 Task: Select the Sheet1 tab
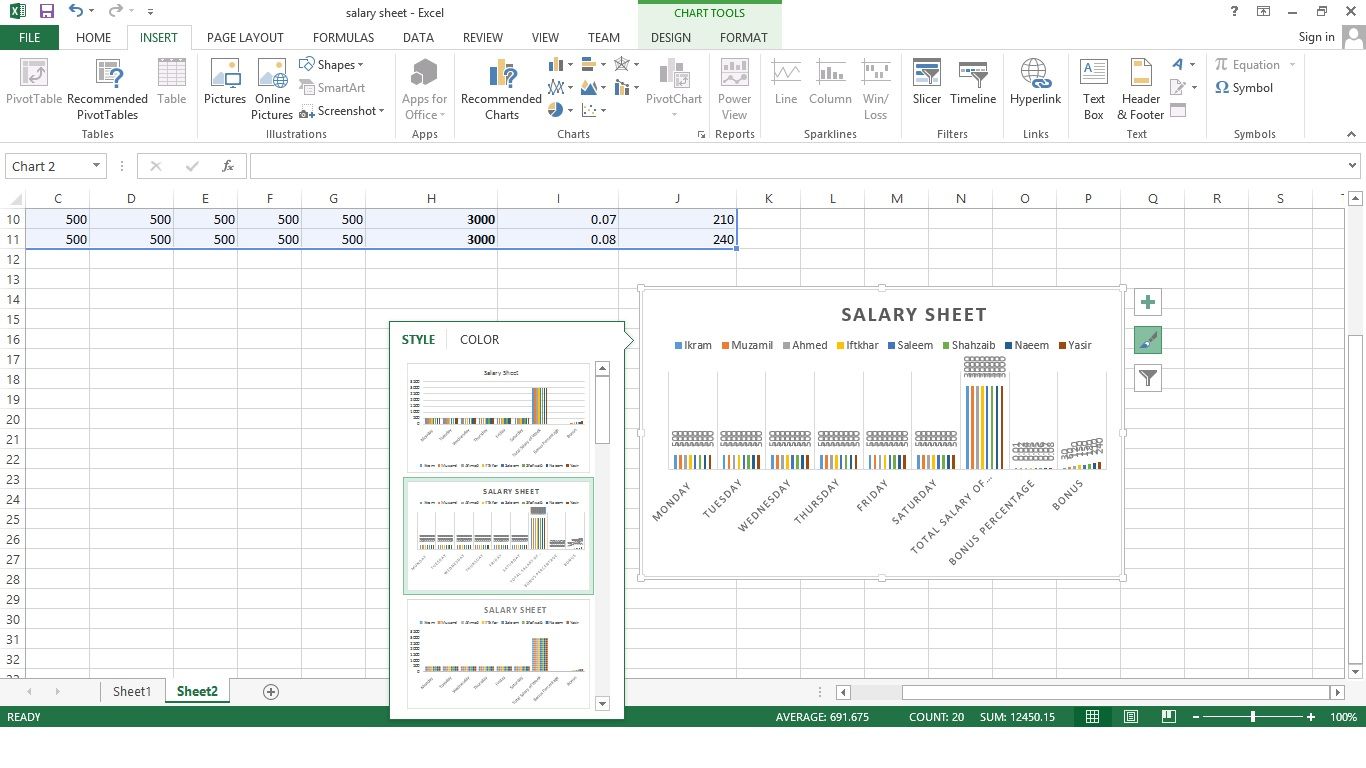click(132, 691)
